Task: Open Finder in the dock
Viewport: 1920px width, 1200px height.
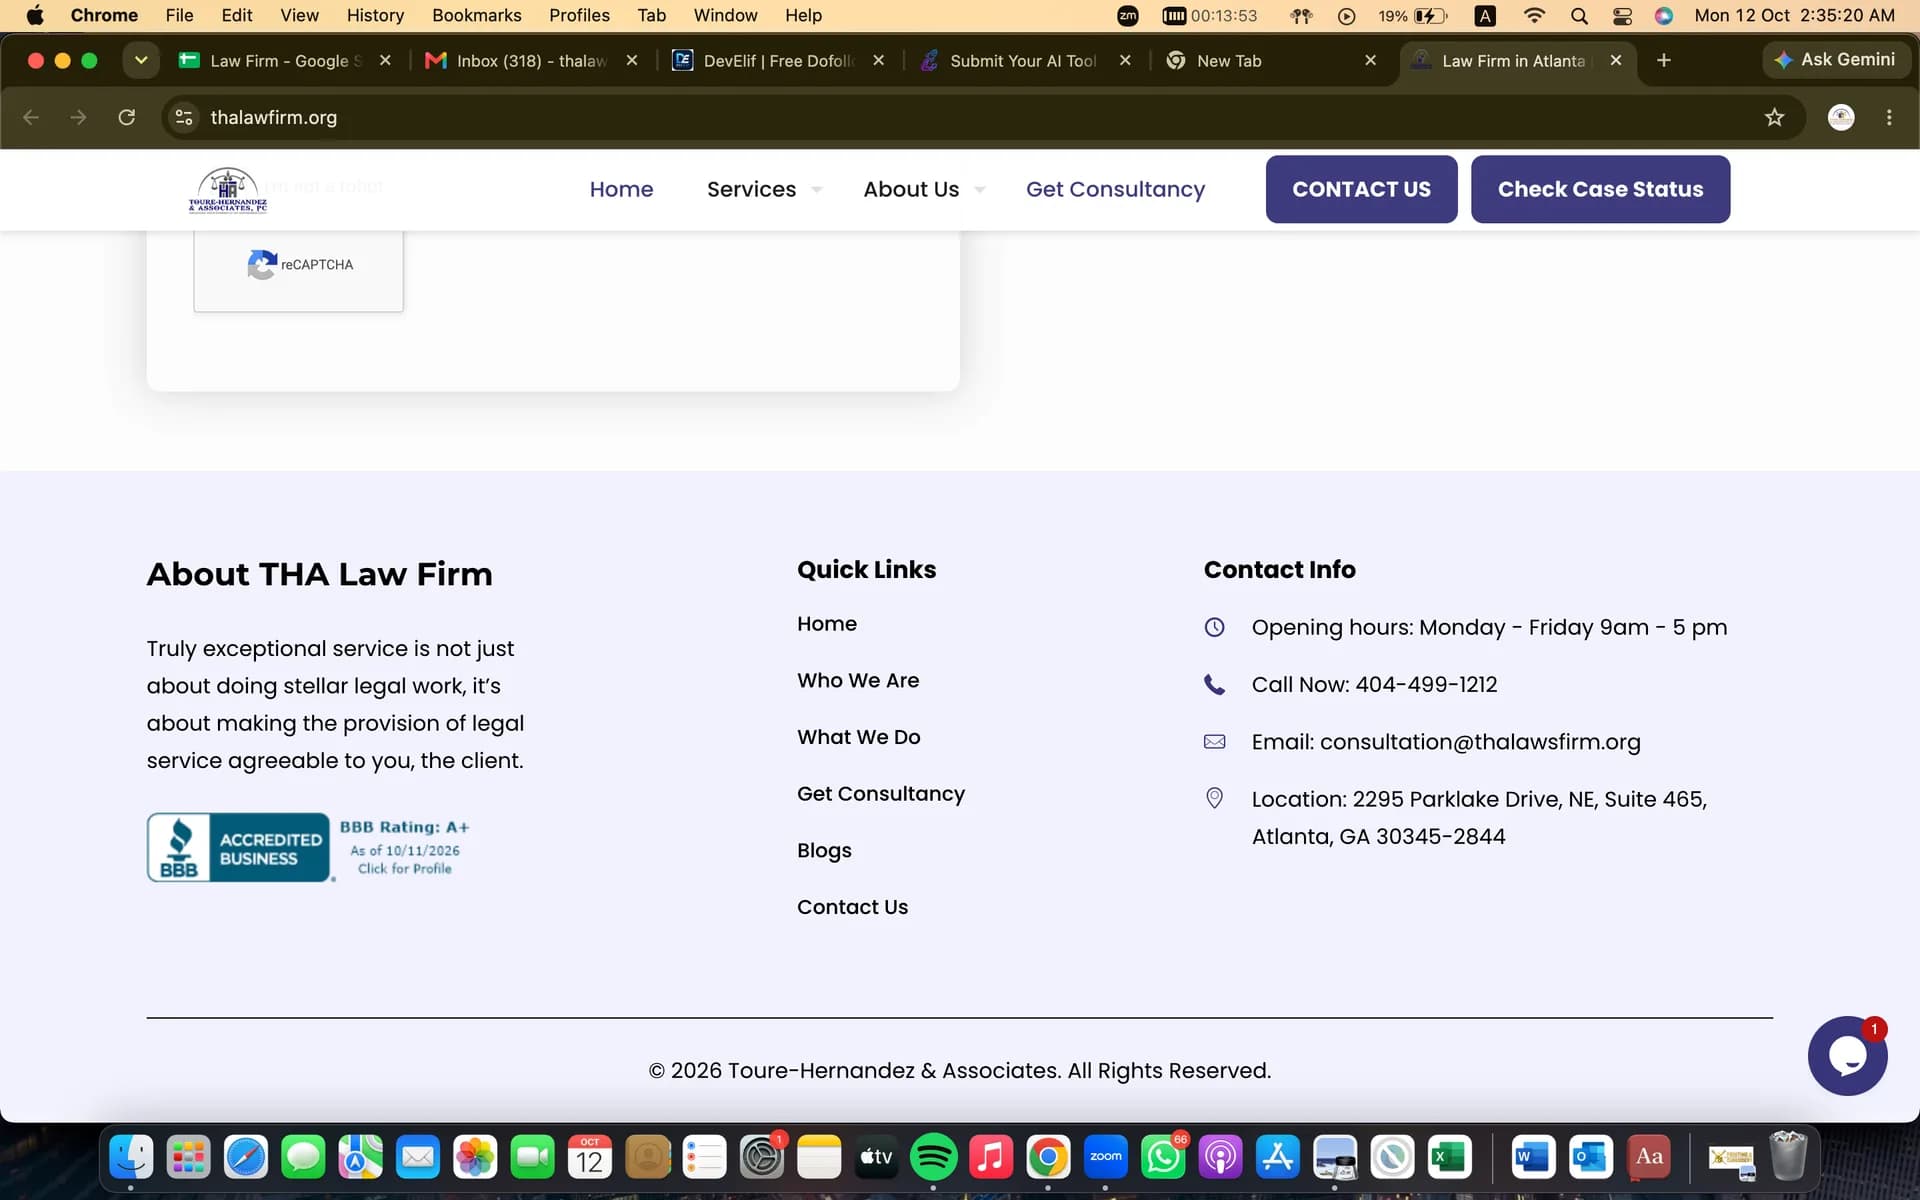Action: (x=131, y=1157)
